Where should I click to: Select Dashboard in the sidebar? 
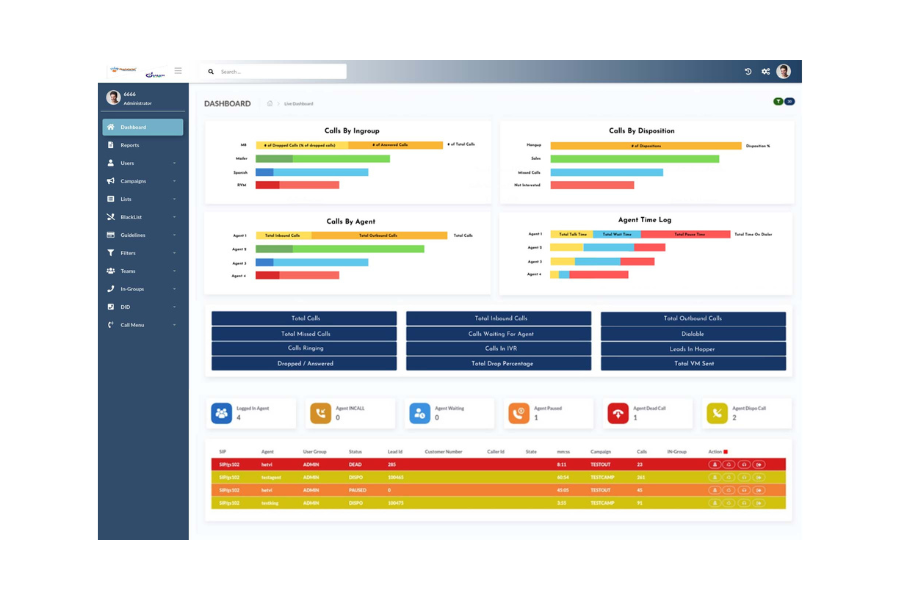click(142, 127)
